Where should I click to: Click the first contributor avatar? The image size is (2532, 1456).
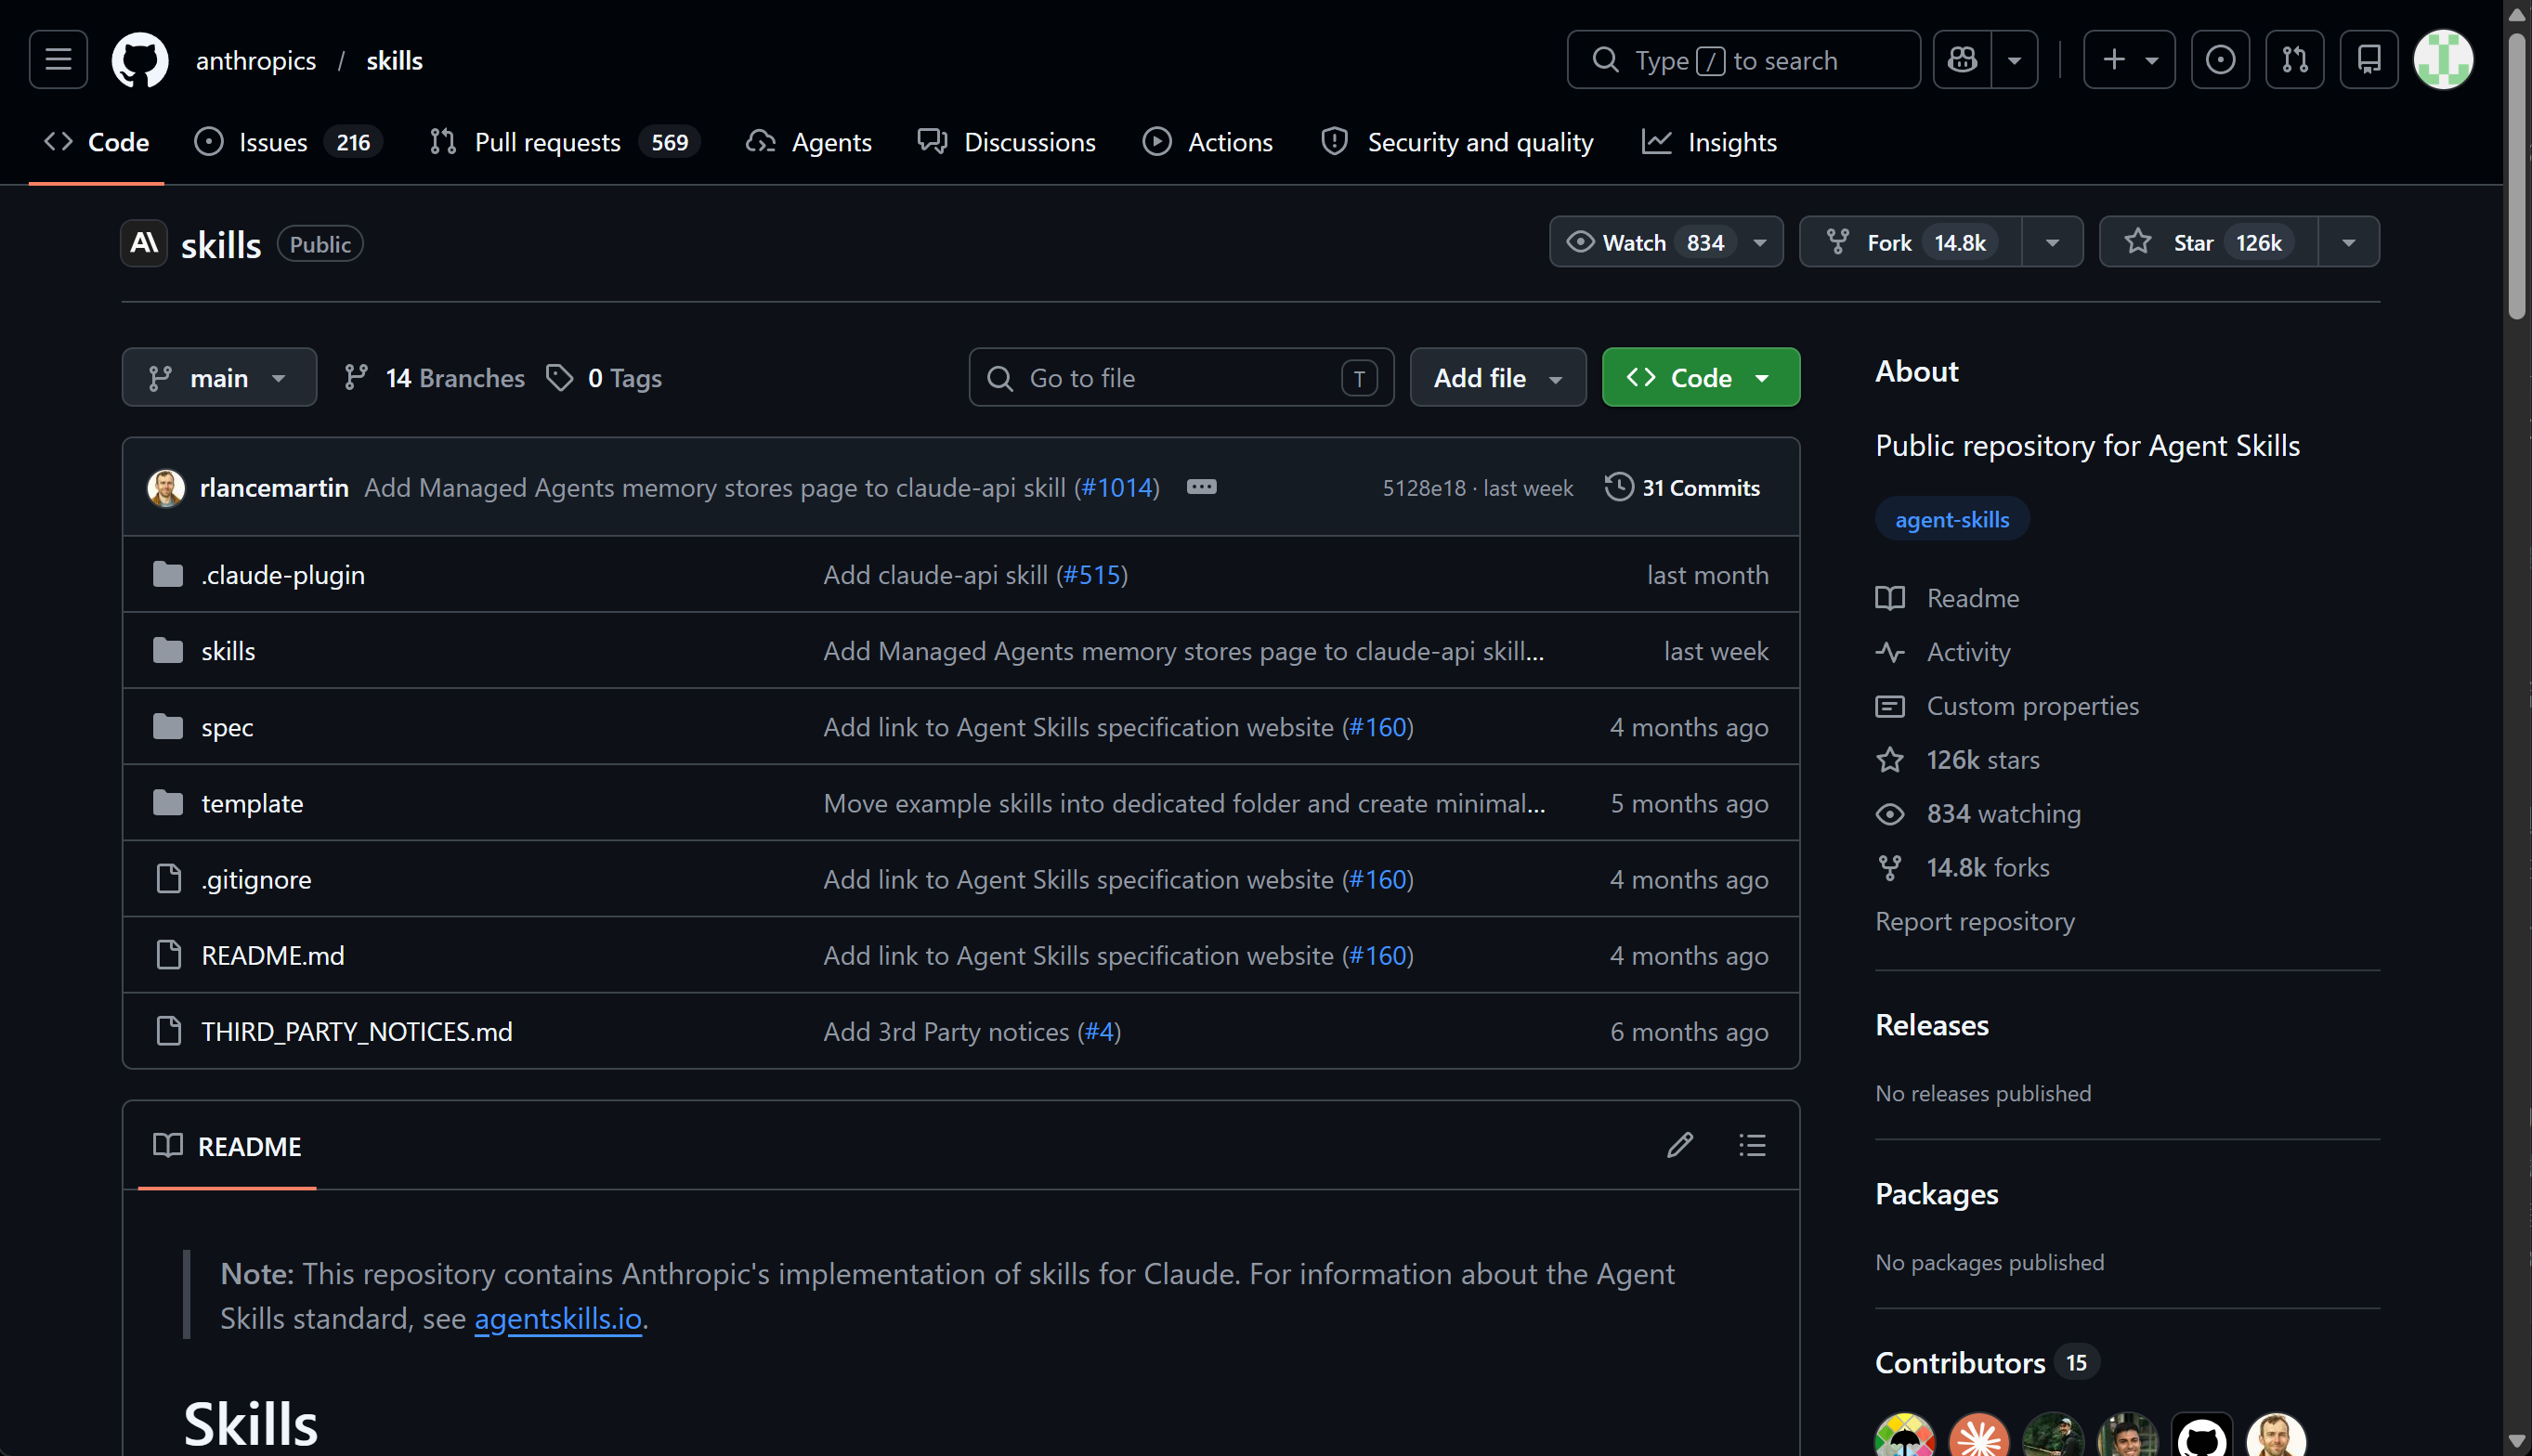pyautogui.click(x=1904, y=1435)
